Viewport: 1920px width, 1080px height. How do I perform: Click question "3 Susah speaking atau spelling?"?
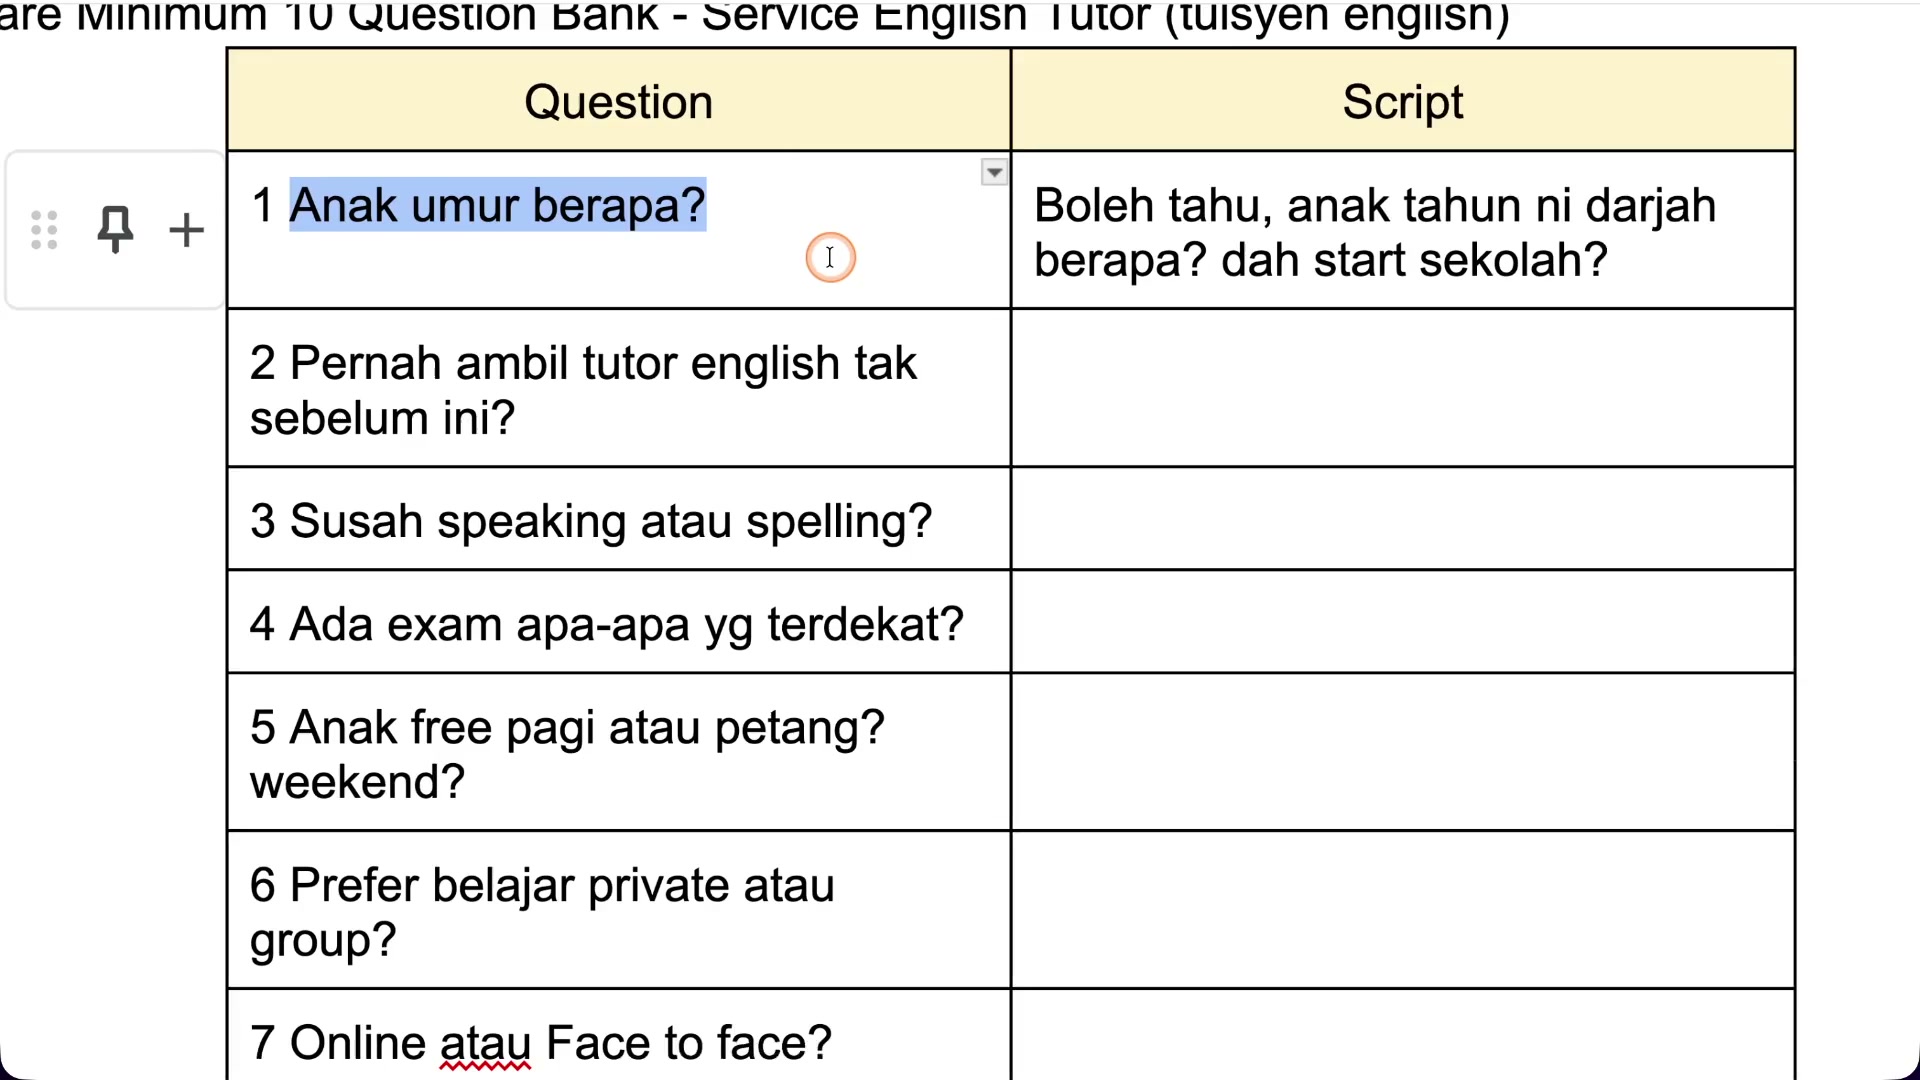pos(591,521)
